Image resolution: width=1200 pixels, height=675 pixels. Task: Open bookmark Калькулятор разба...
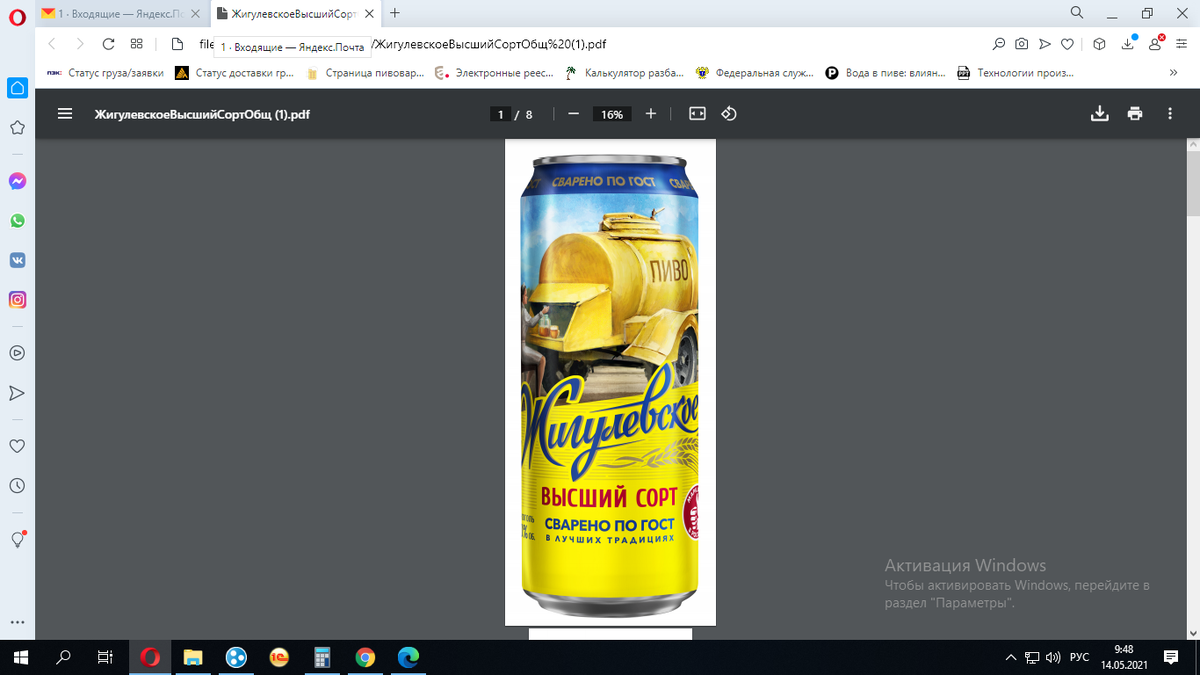[625, 73]
